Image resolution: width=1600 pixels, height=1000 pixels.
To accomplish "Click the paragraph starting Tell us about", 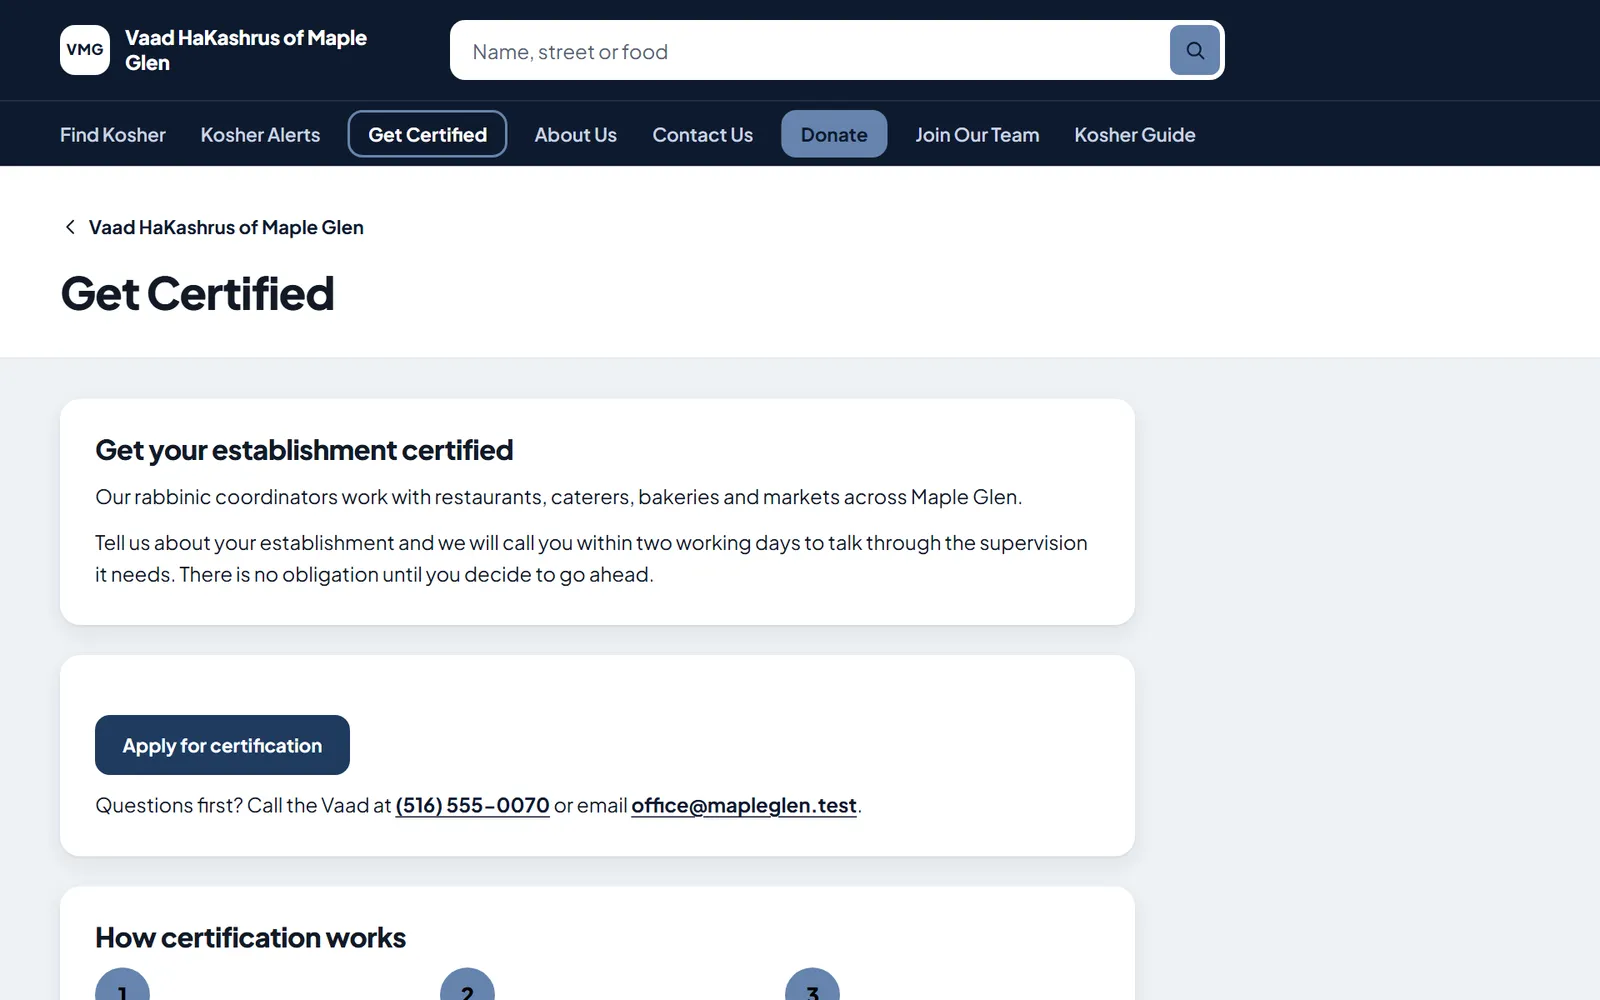I will click(x=591, y=558).
